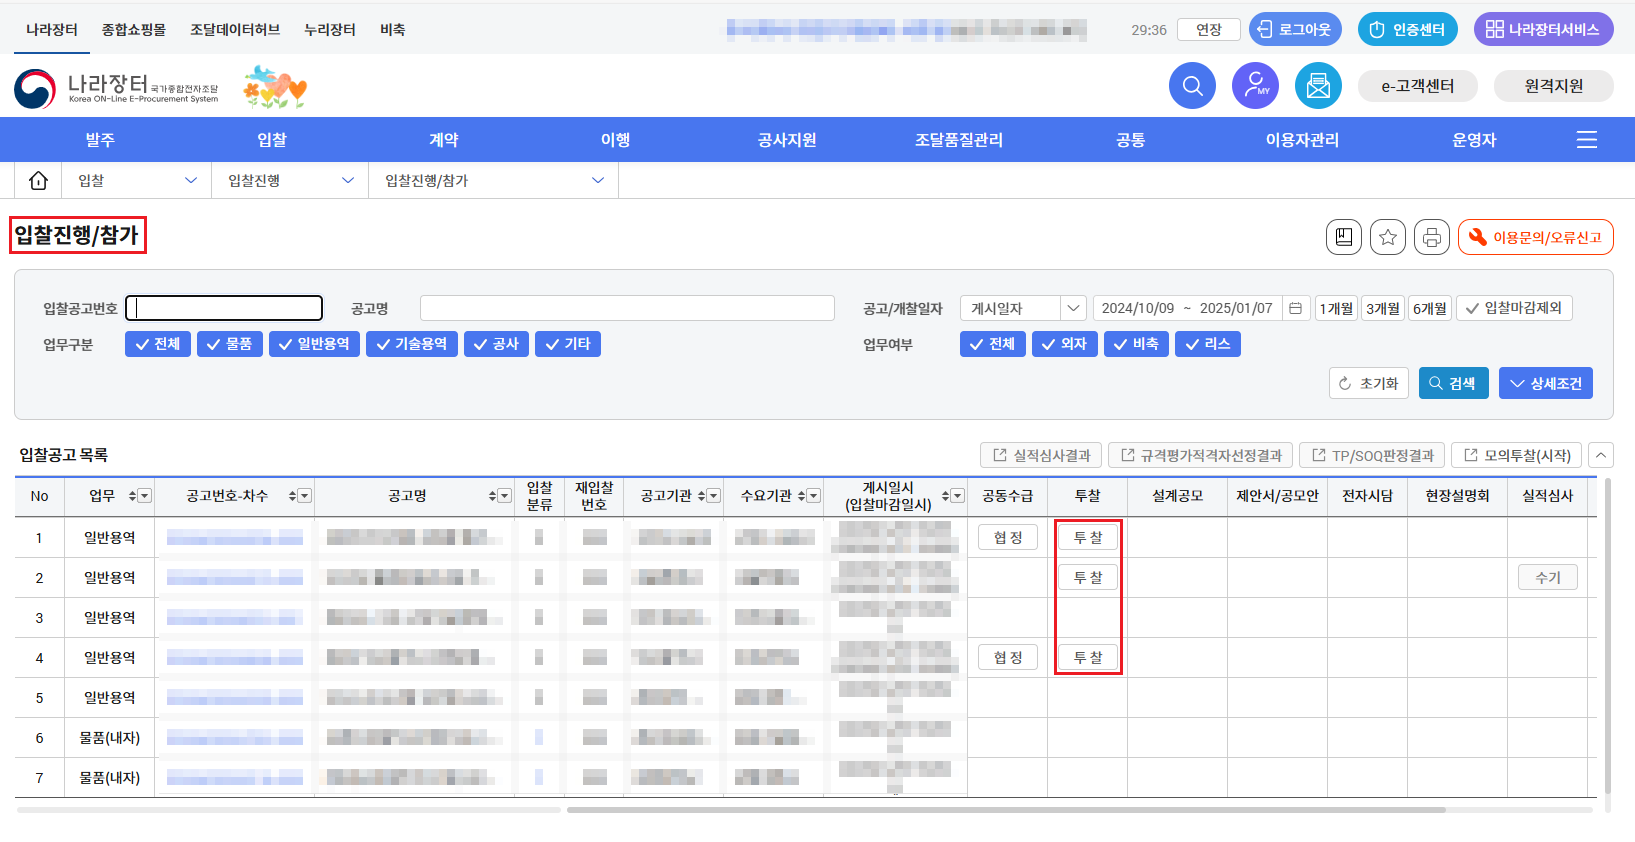The height and width of the screenshot is (842, 1635).
Task: Toggle 공사 checkbox
Action: pos(496,344)
